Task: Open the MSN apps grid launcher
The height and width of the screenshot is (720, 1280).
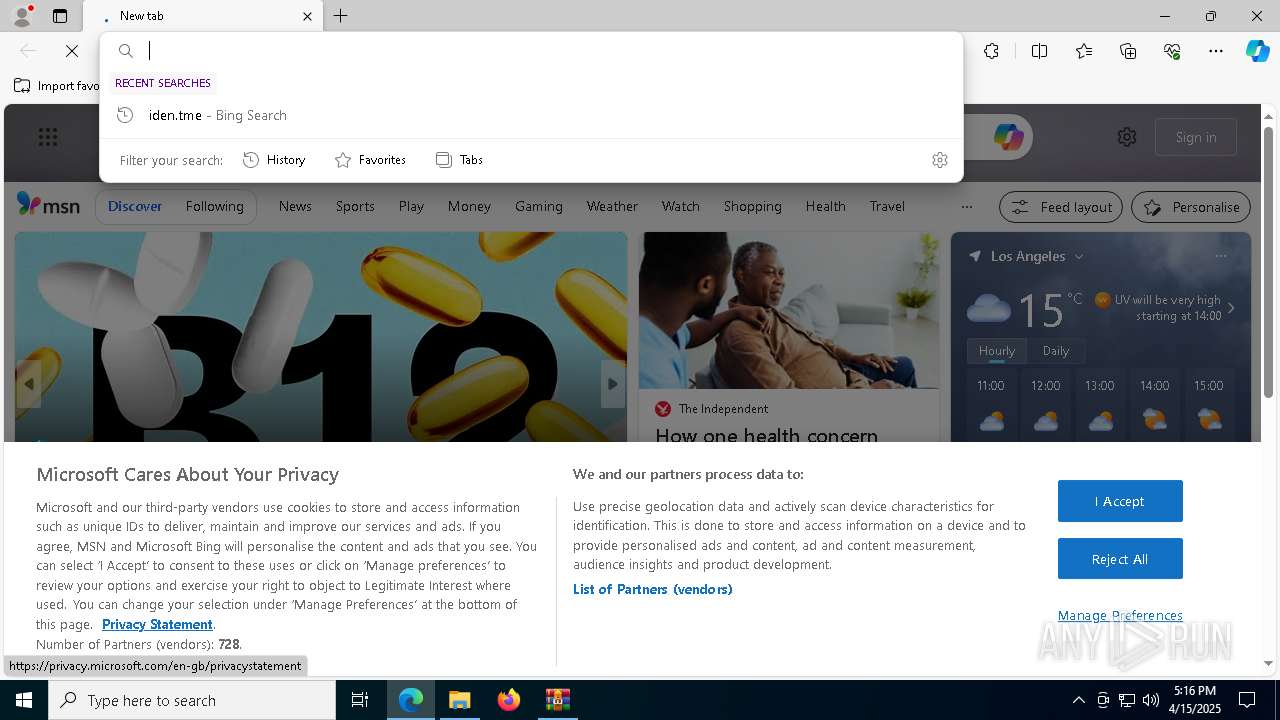Action: pos(48,137)
